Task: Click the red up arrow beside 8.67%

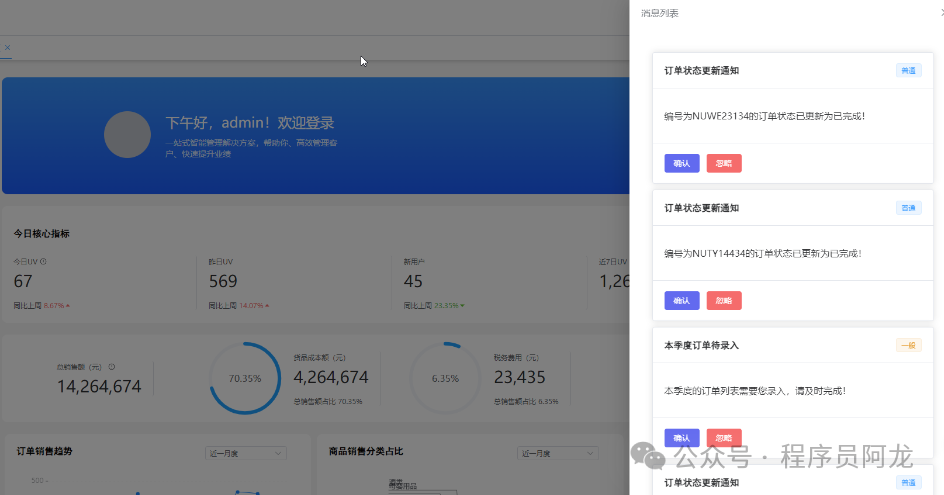Action: (68, 306)
